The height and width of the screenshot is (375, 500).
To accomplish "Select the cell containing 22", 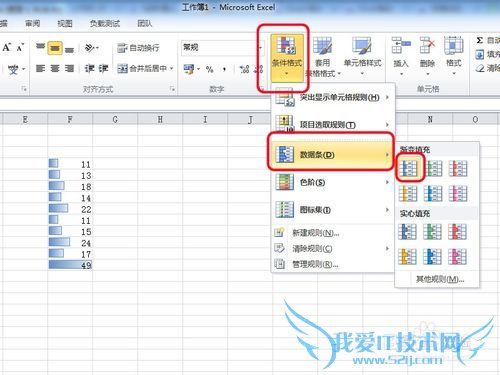I will [70, 209].
